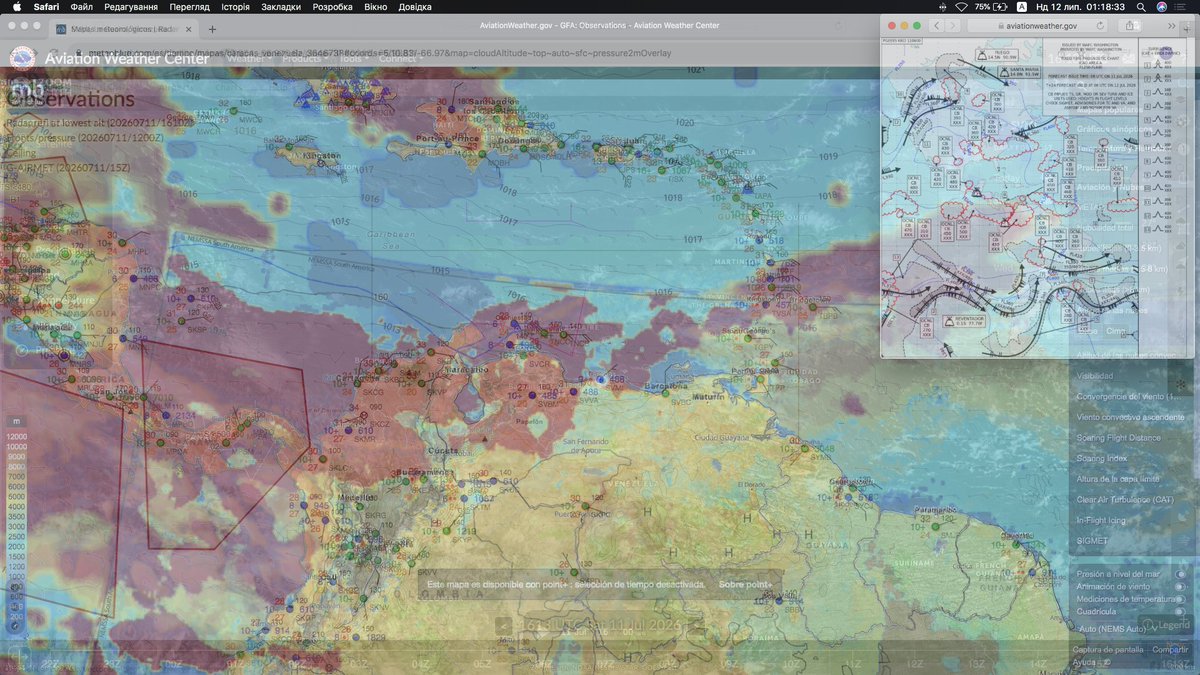
Task: Select Visibilidad map layer
Action: [x=1096, y=375]
